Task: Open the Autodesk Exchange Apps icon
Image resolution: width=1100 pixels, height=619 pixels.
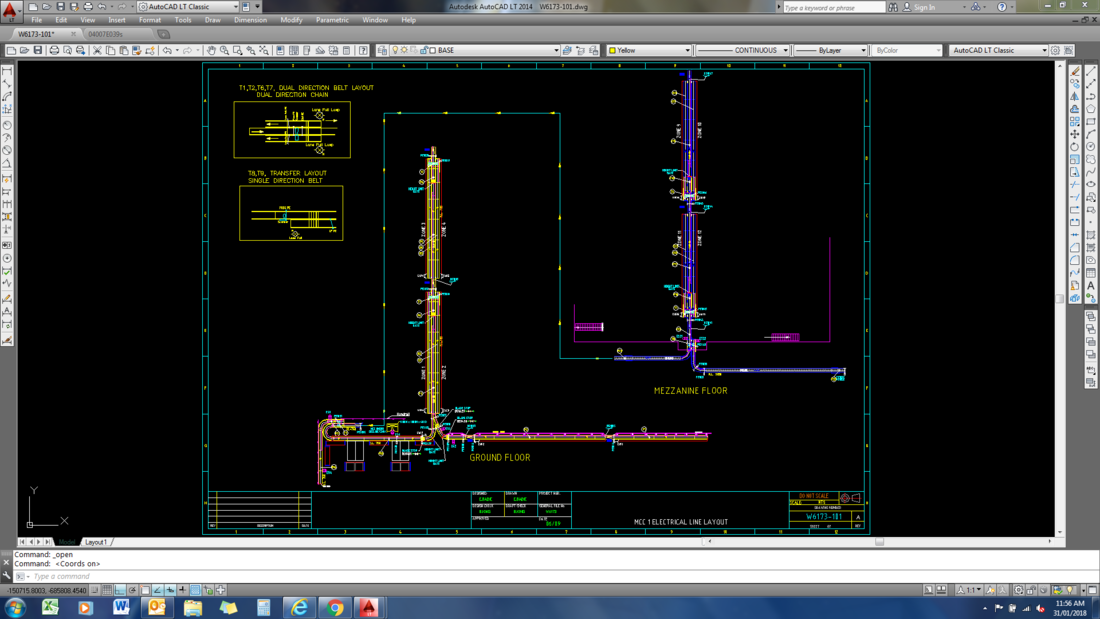Action: coord(976,7)
